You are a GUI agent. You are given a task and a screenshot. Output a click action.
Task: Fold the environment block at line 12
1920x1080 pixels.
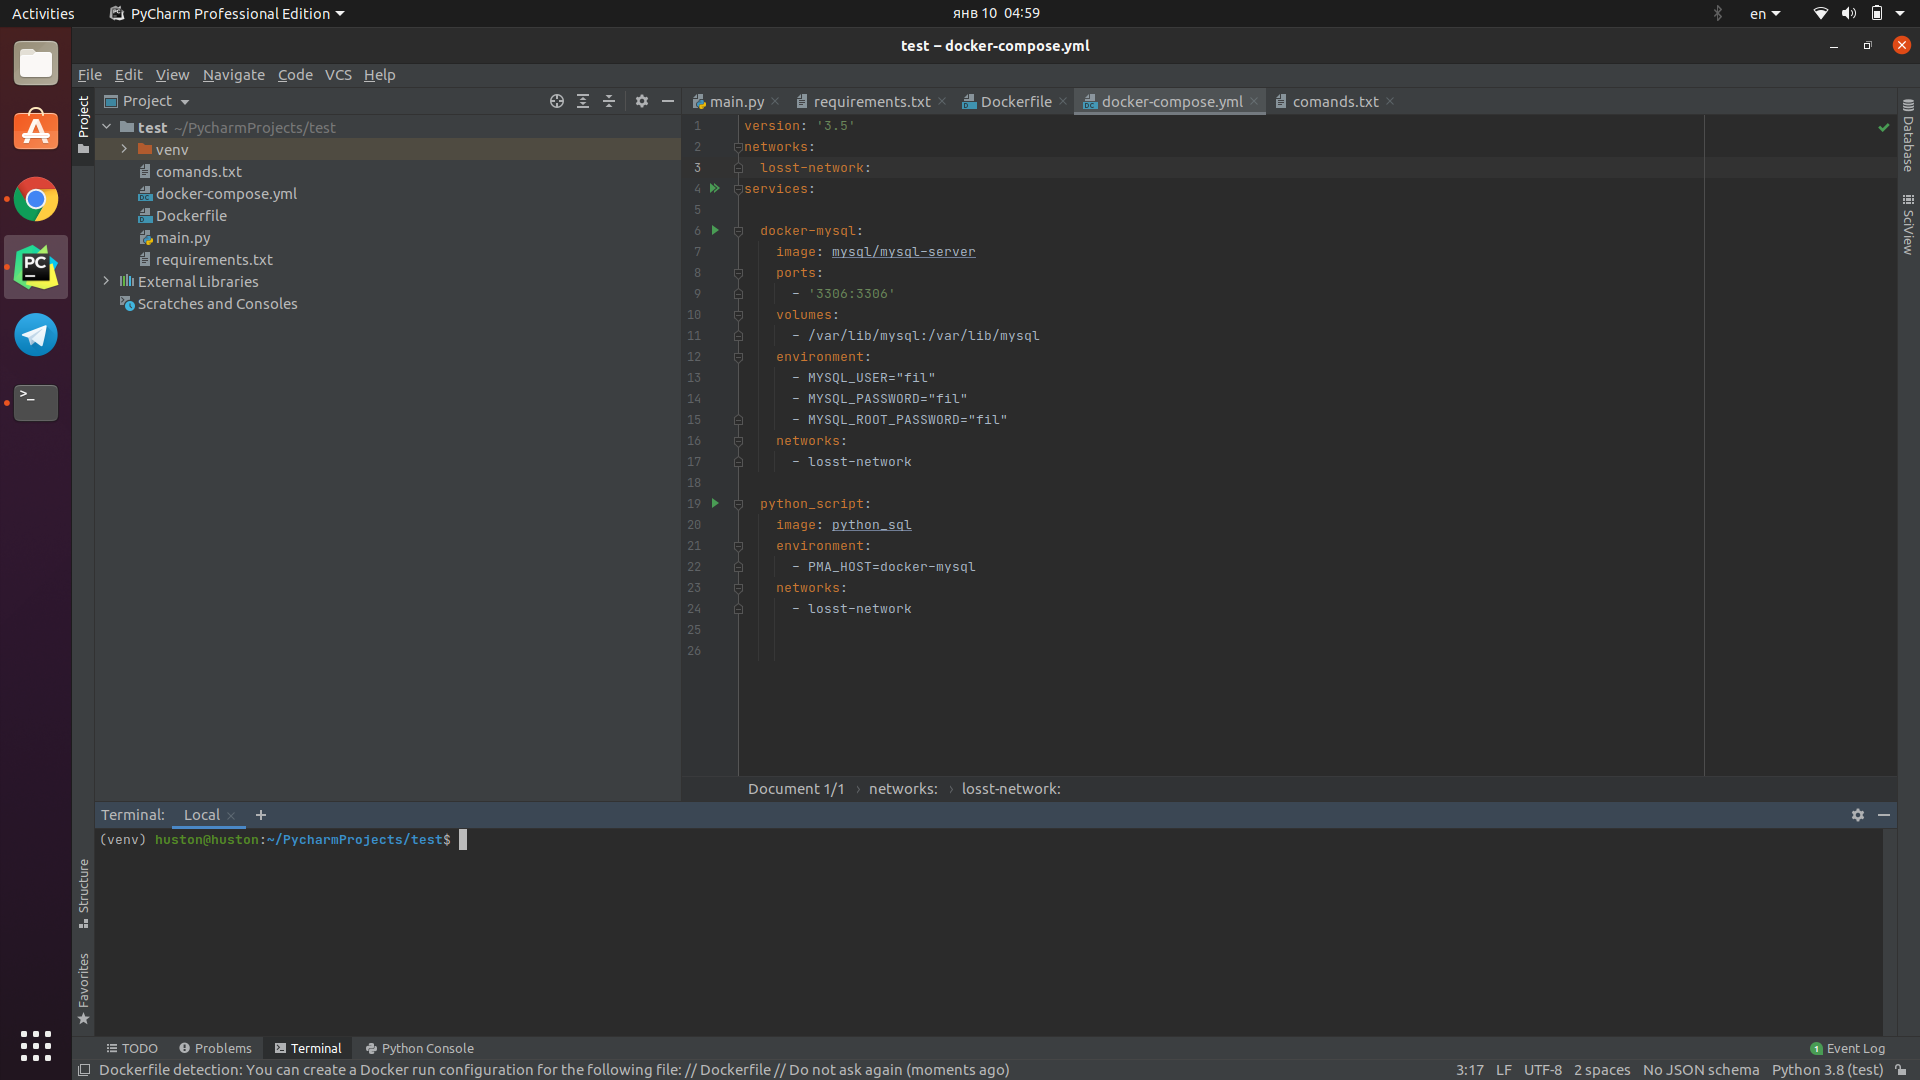tap(738, 357)
